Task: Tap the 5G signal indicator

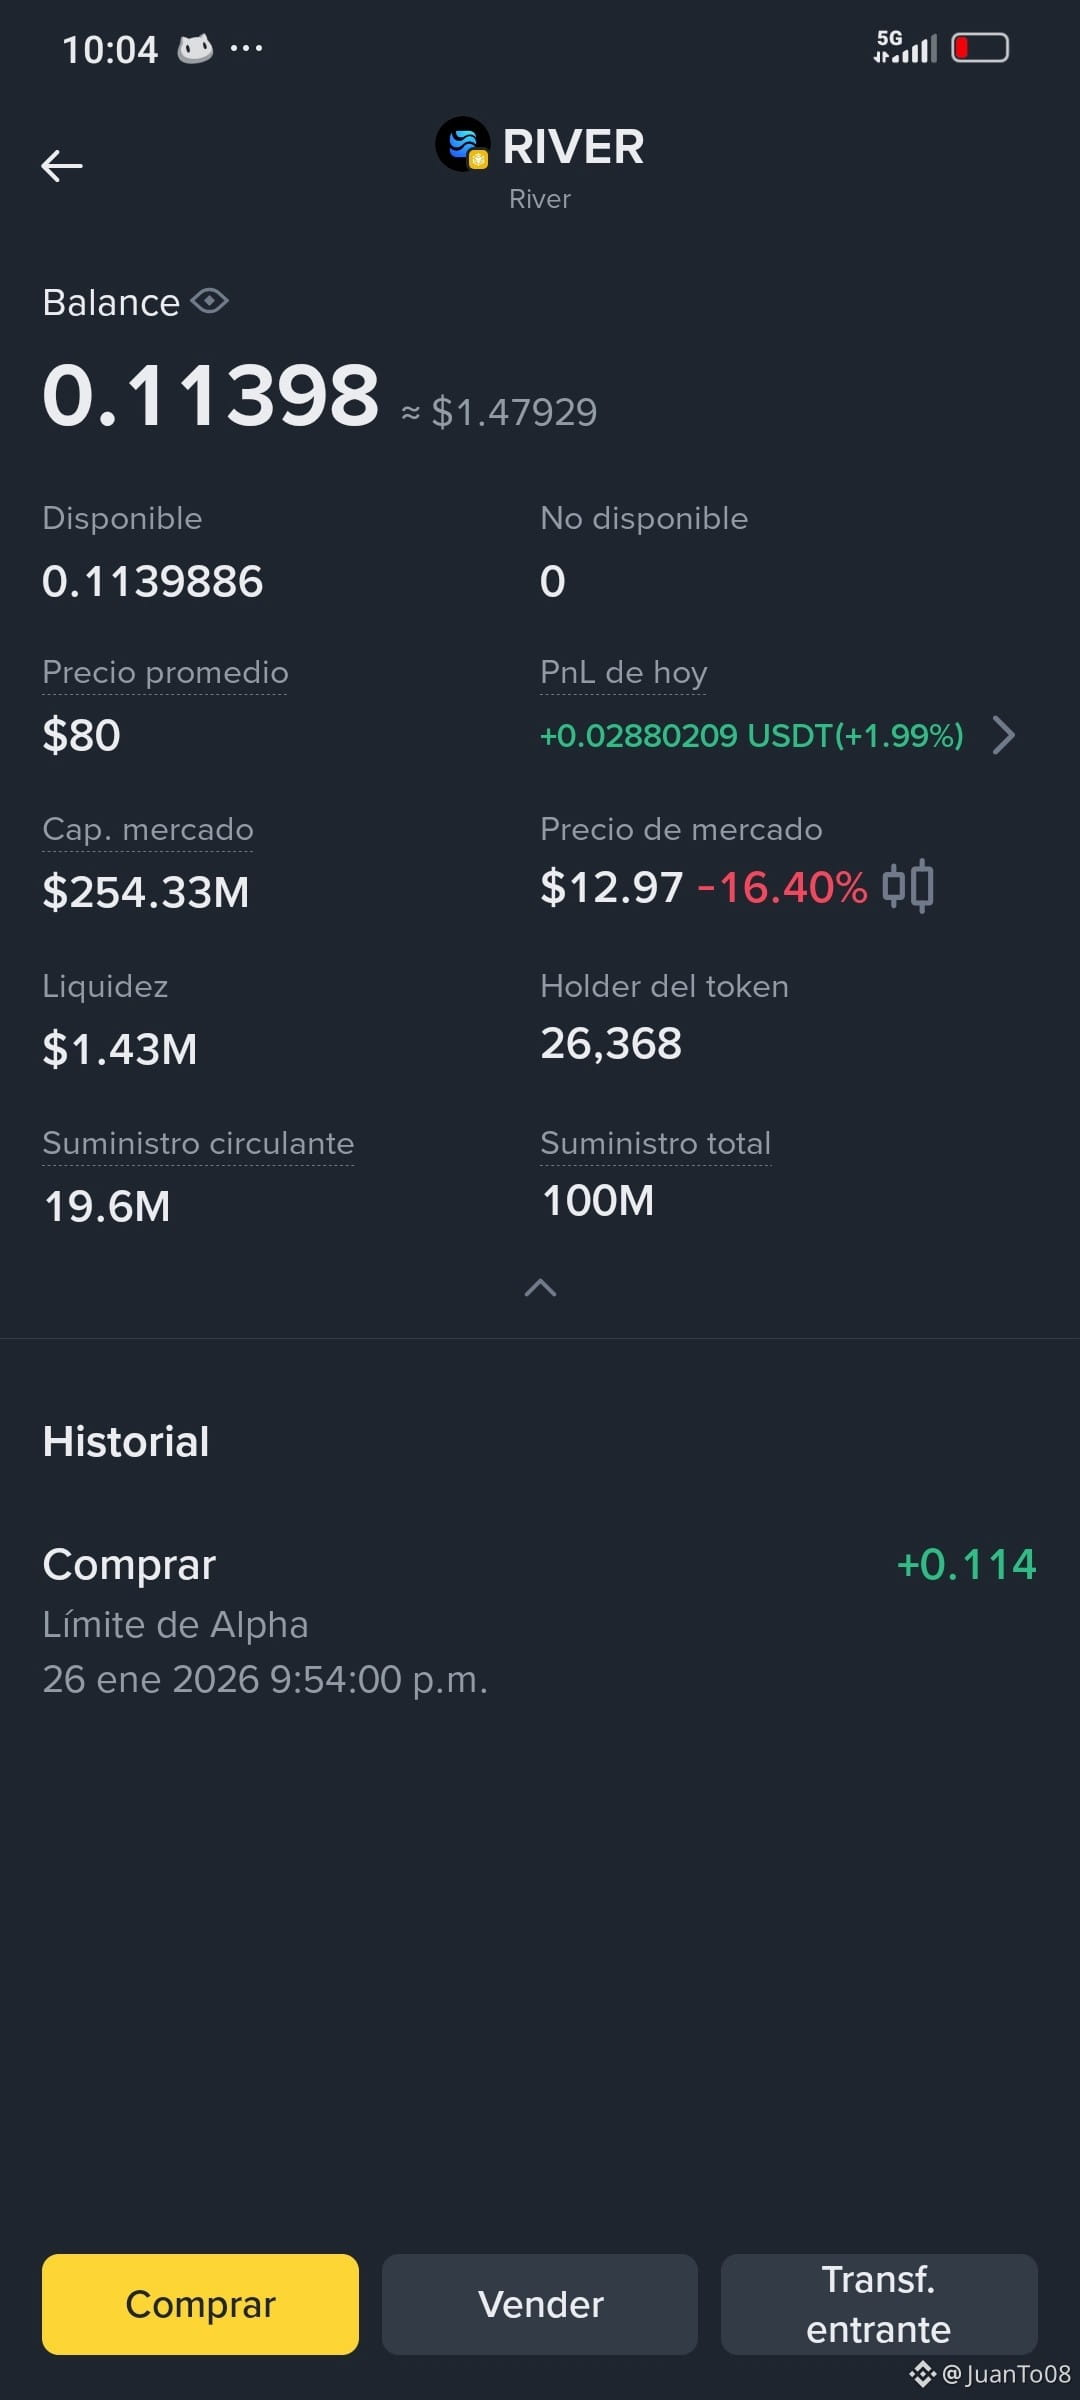Action: point(905,46)
